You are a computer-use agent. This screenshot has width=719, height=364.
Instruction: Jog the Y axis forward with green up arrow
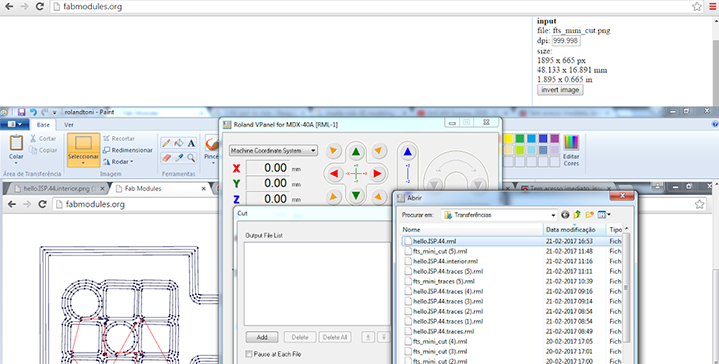[356, 152]
